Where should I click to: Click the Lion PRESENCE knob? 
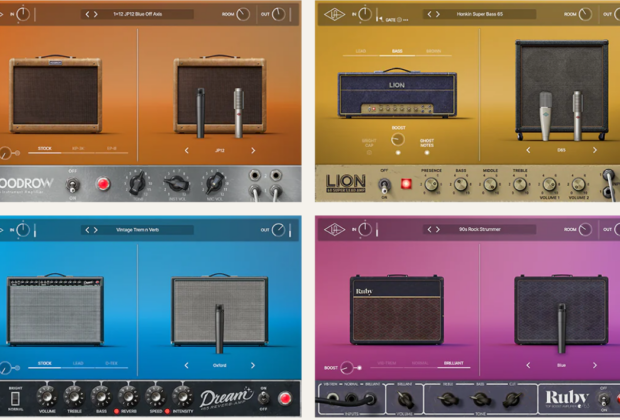(431, 184)
